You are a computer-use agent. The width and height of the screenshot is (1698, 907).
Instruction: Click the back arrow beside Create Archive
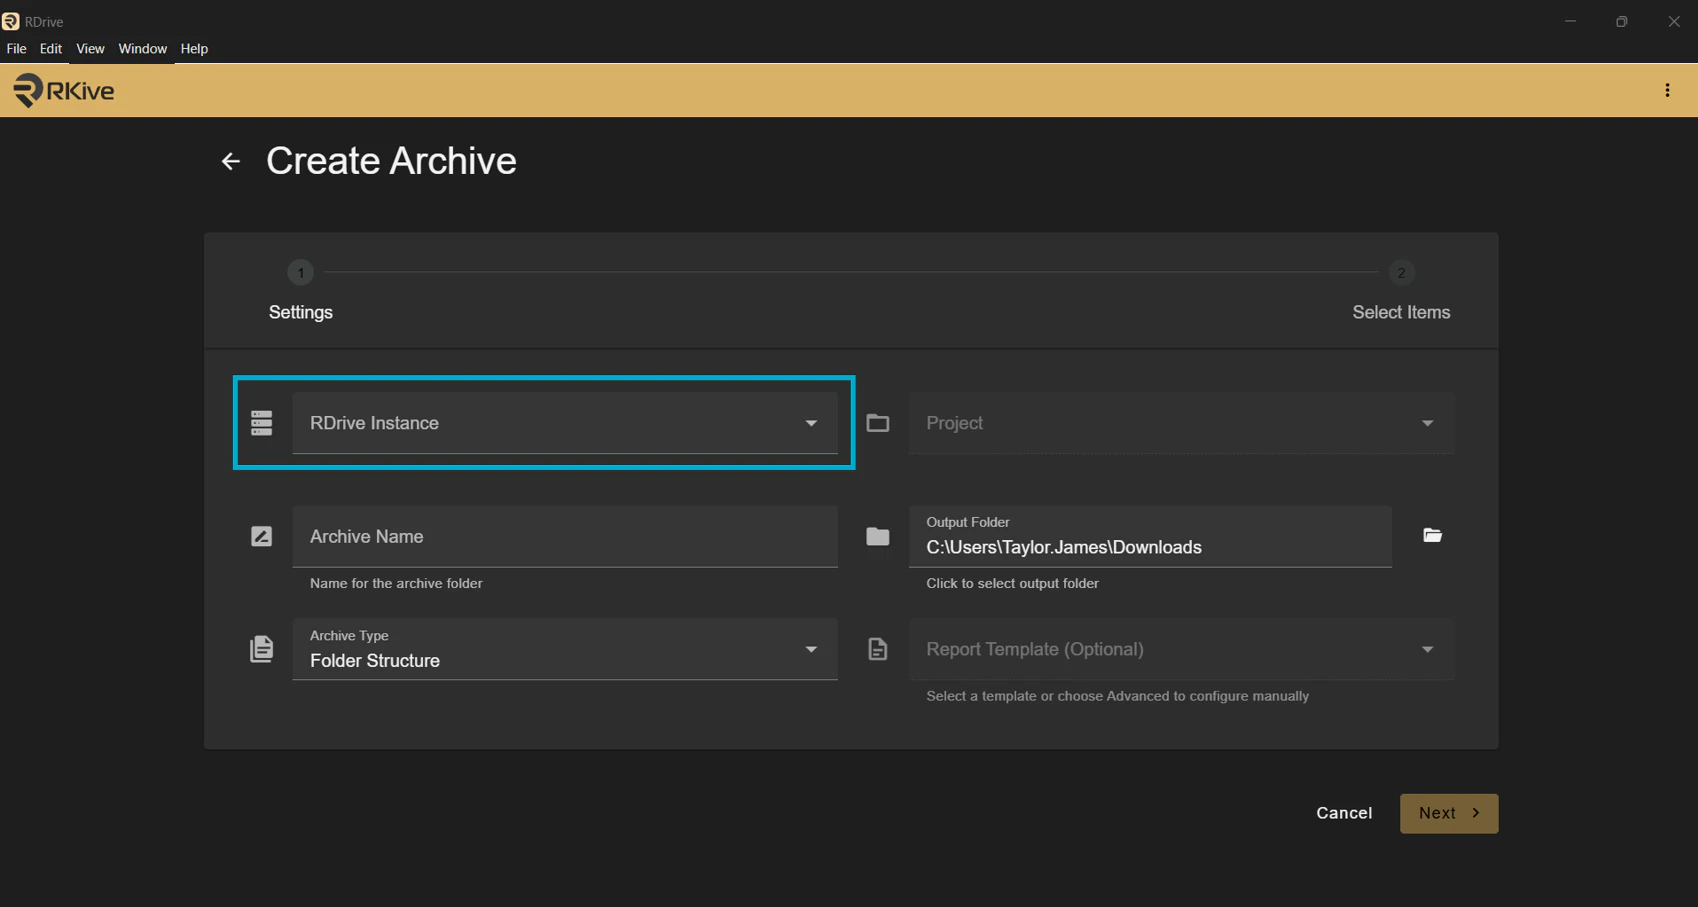point(231,162)
